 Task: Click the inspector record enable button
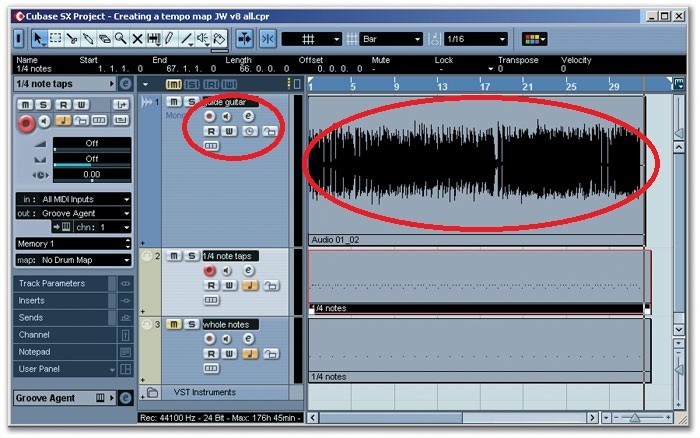click(x=26, y=123)
